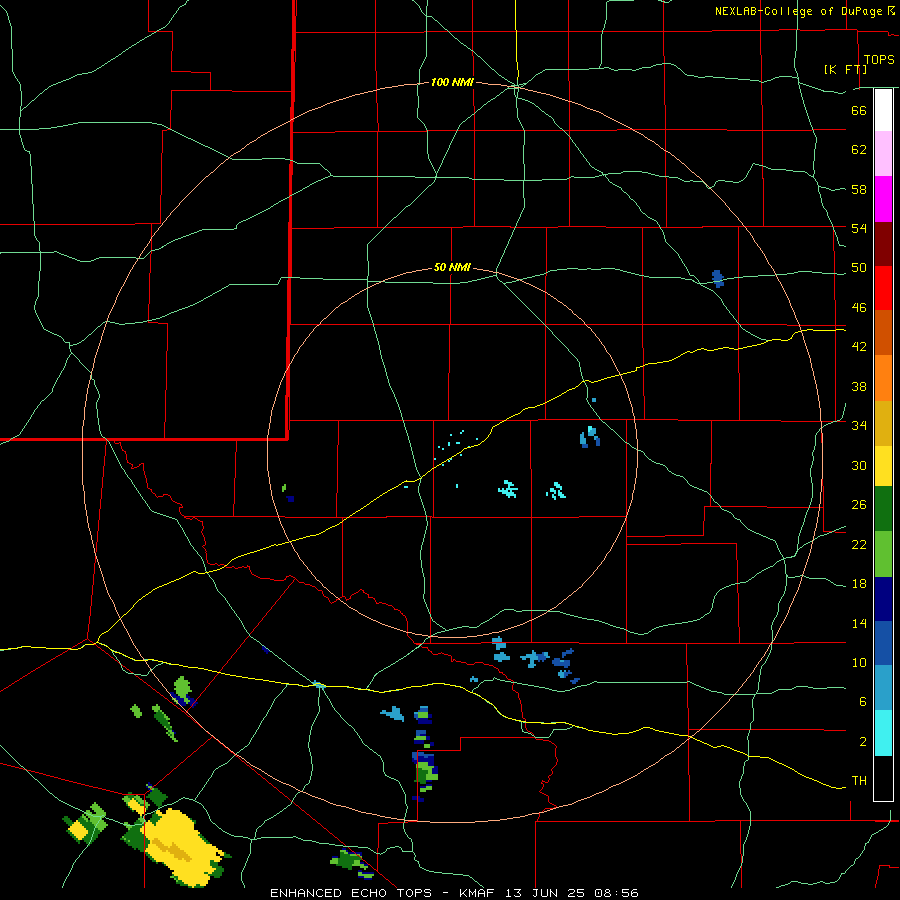Select the navy blue legend swatch
Viewport: 900px width, 900px height.
coord(883,599)
